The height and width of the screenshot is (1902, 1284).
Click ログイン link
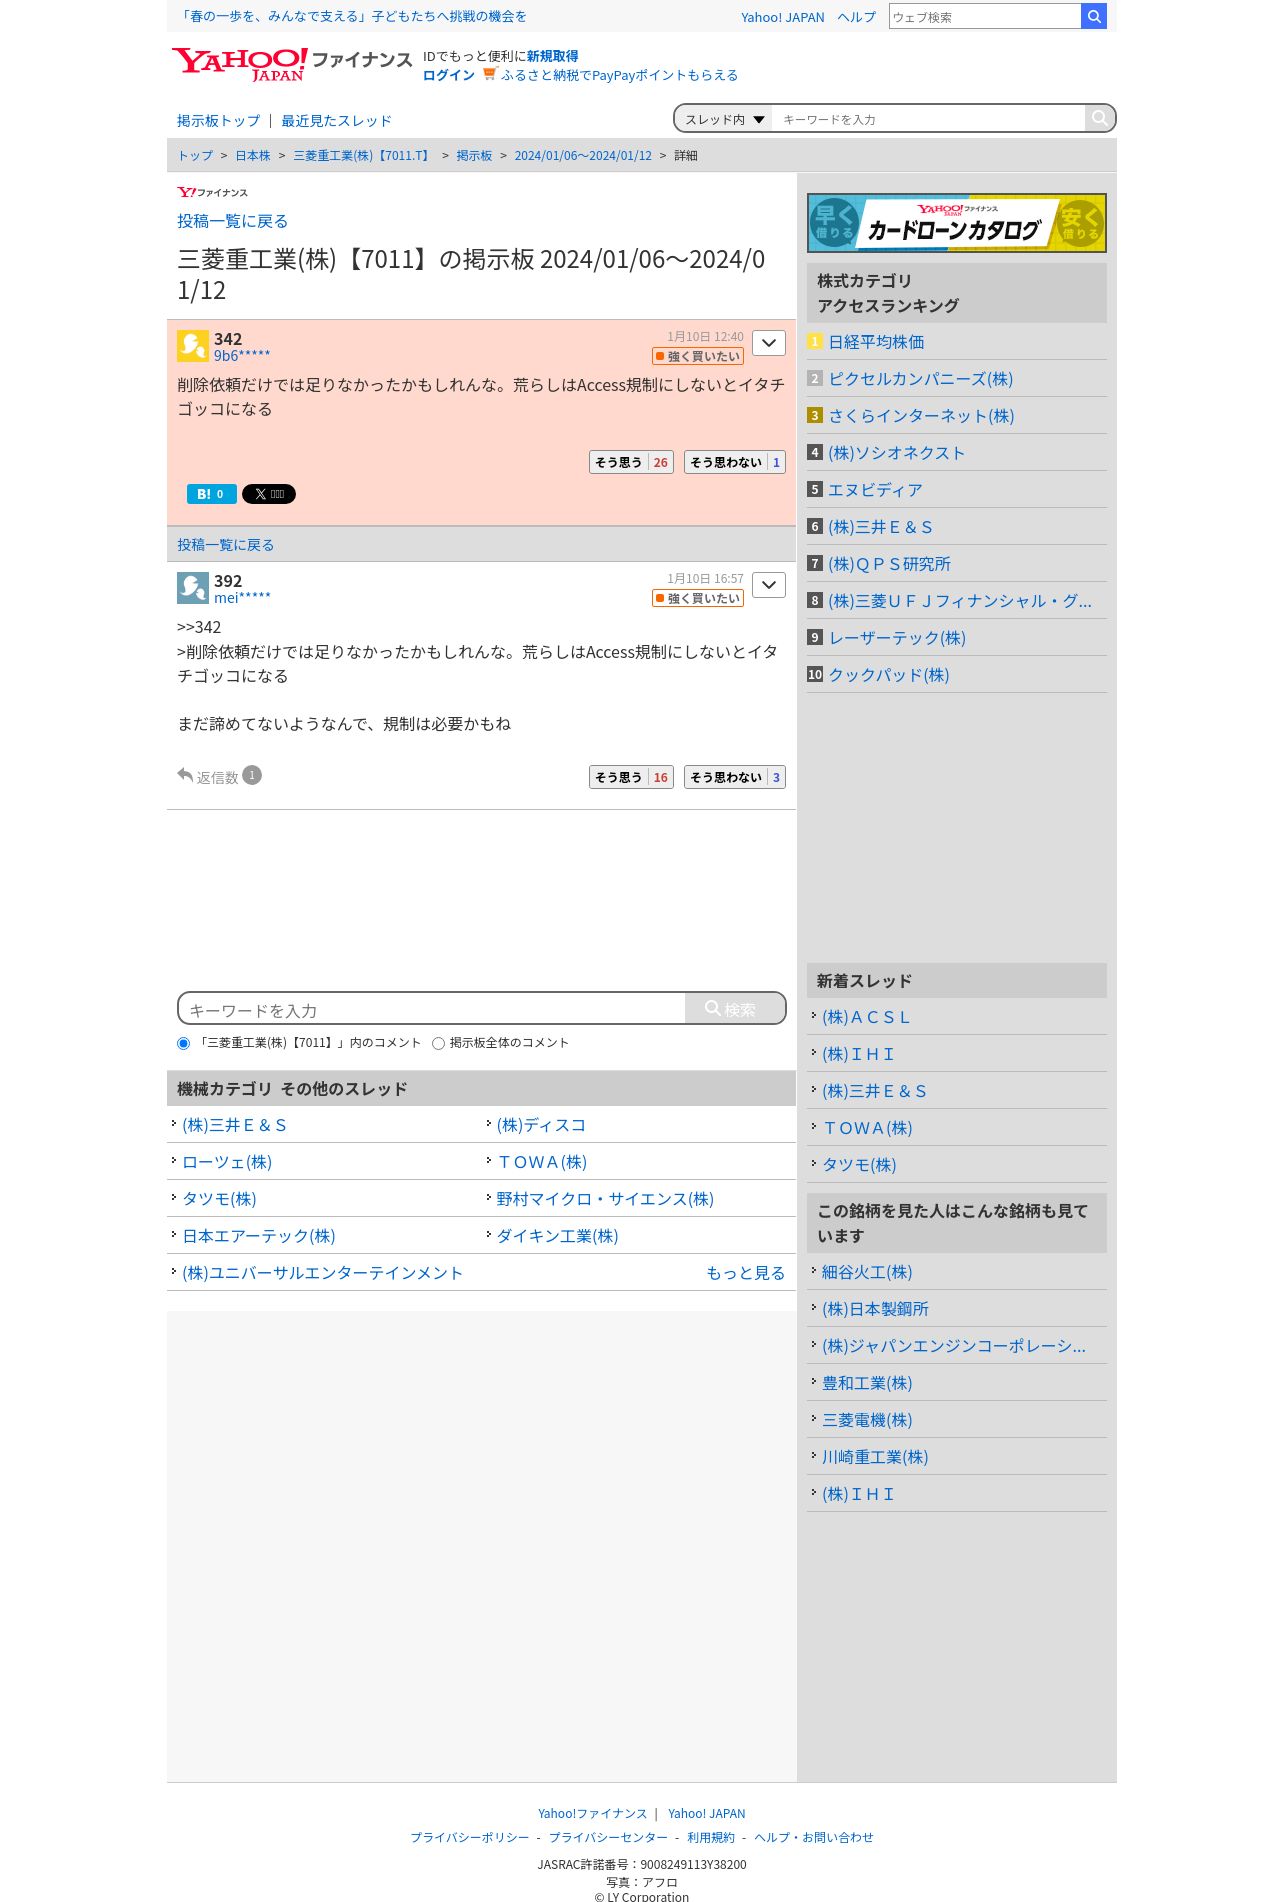[448, 75]
